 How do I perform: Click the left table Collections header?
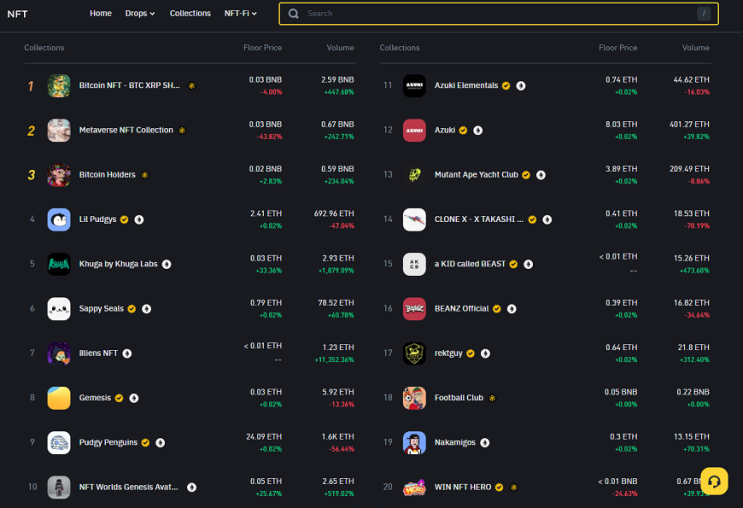click(44, 48)
